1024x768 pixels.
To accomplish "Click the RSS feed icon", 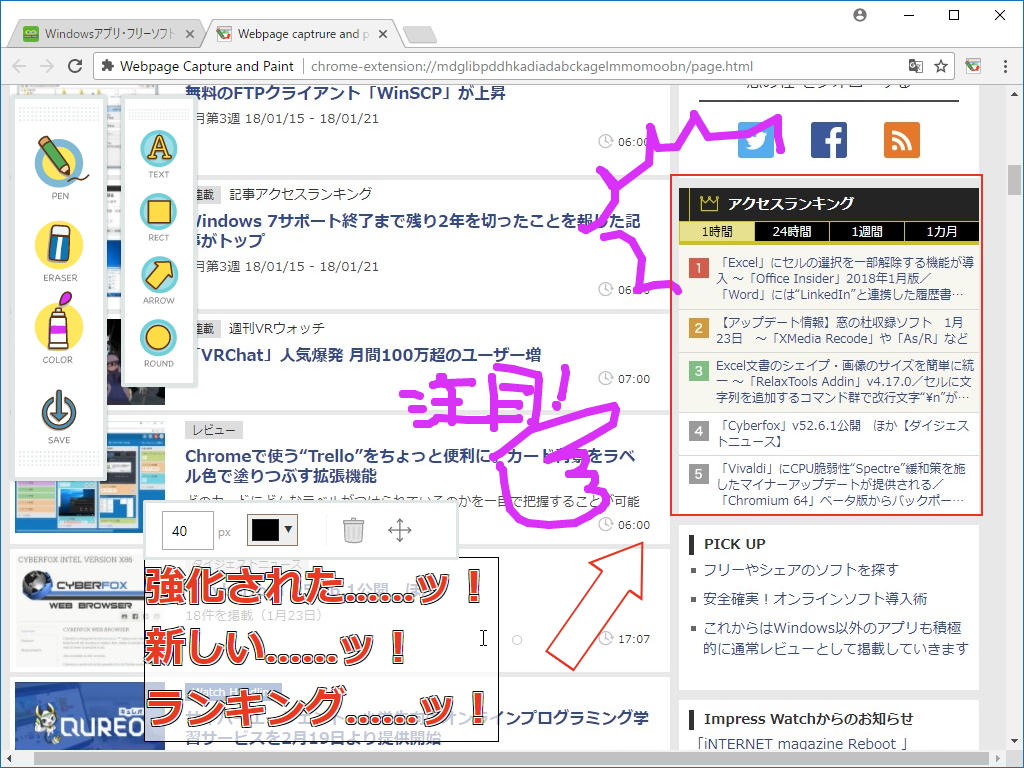I will [901, 140].
